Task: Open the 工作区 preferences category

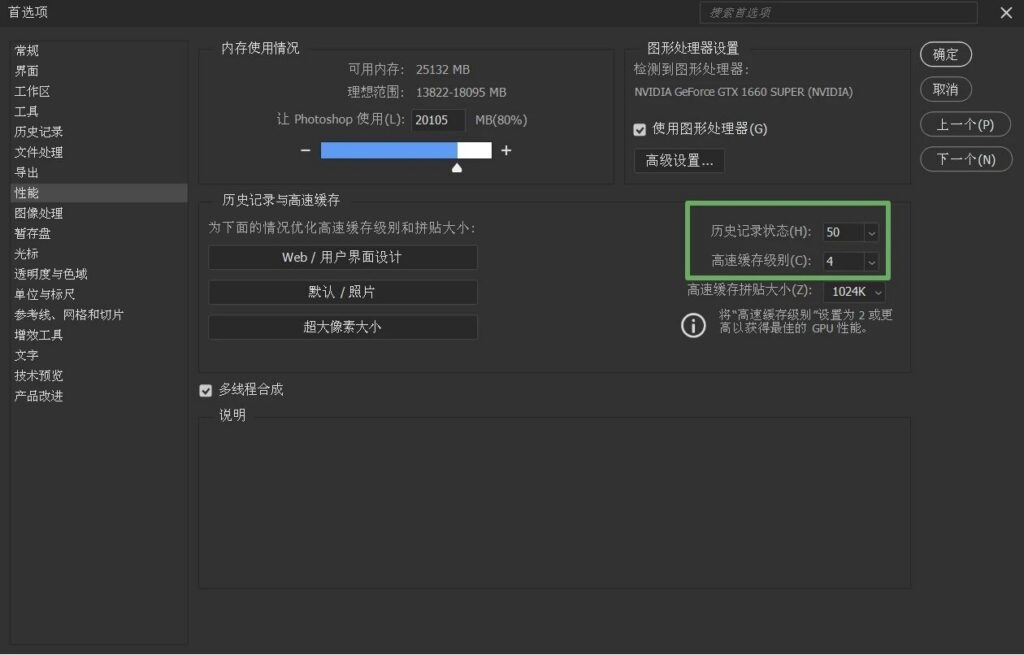Action: click(33, 91)
